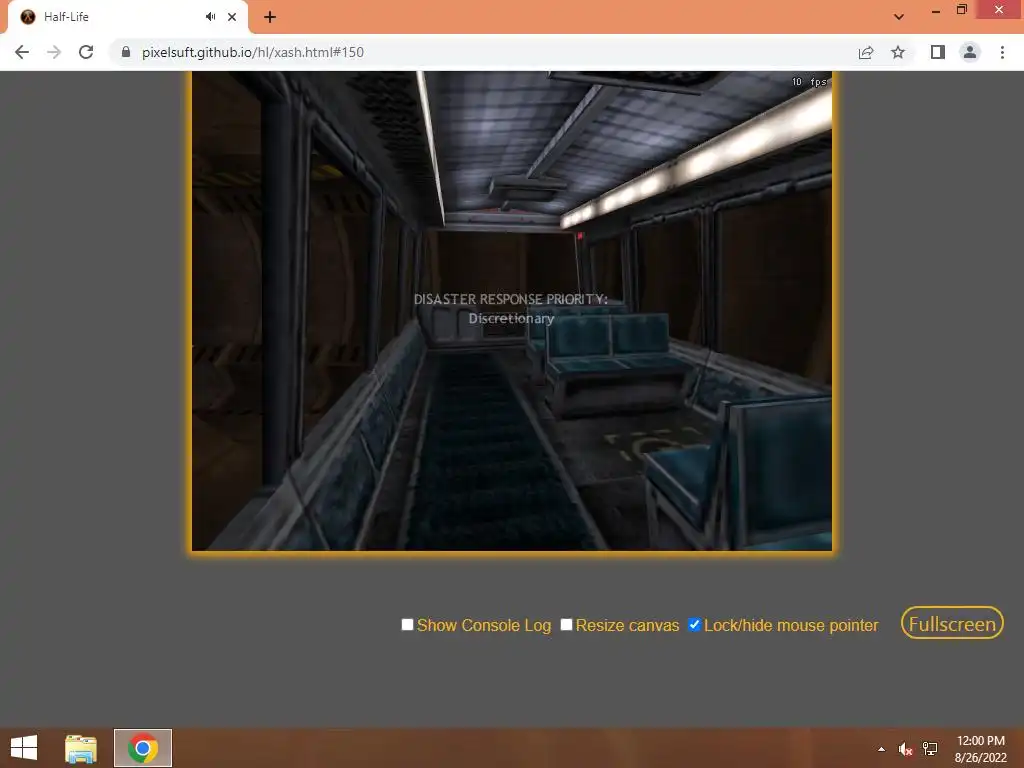View site info via the lock icon
The width and height of the screenshot is (1024, 768).
tap(126, 52)
